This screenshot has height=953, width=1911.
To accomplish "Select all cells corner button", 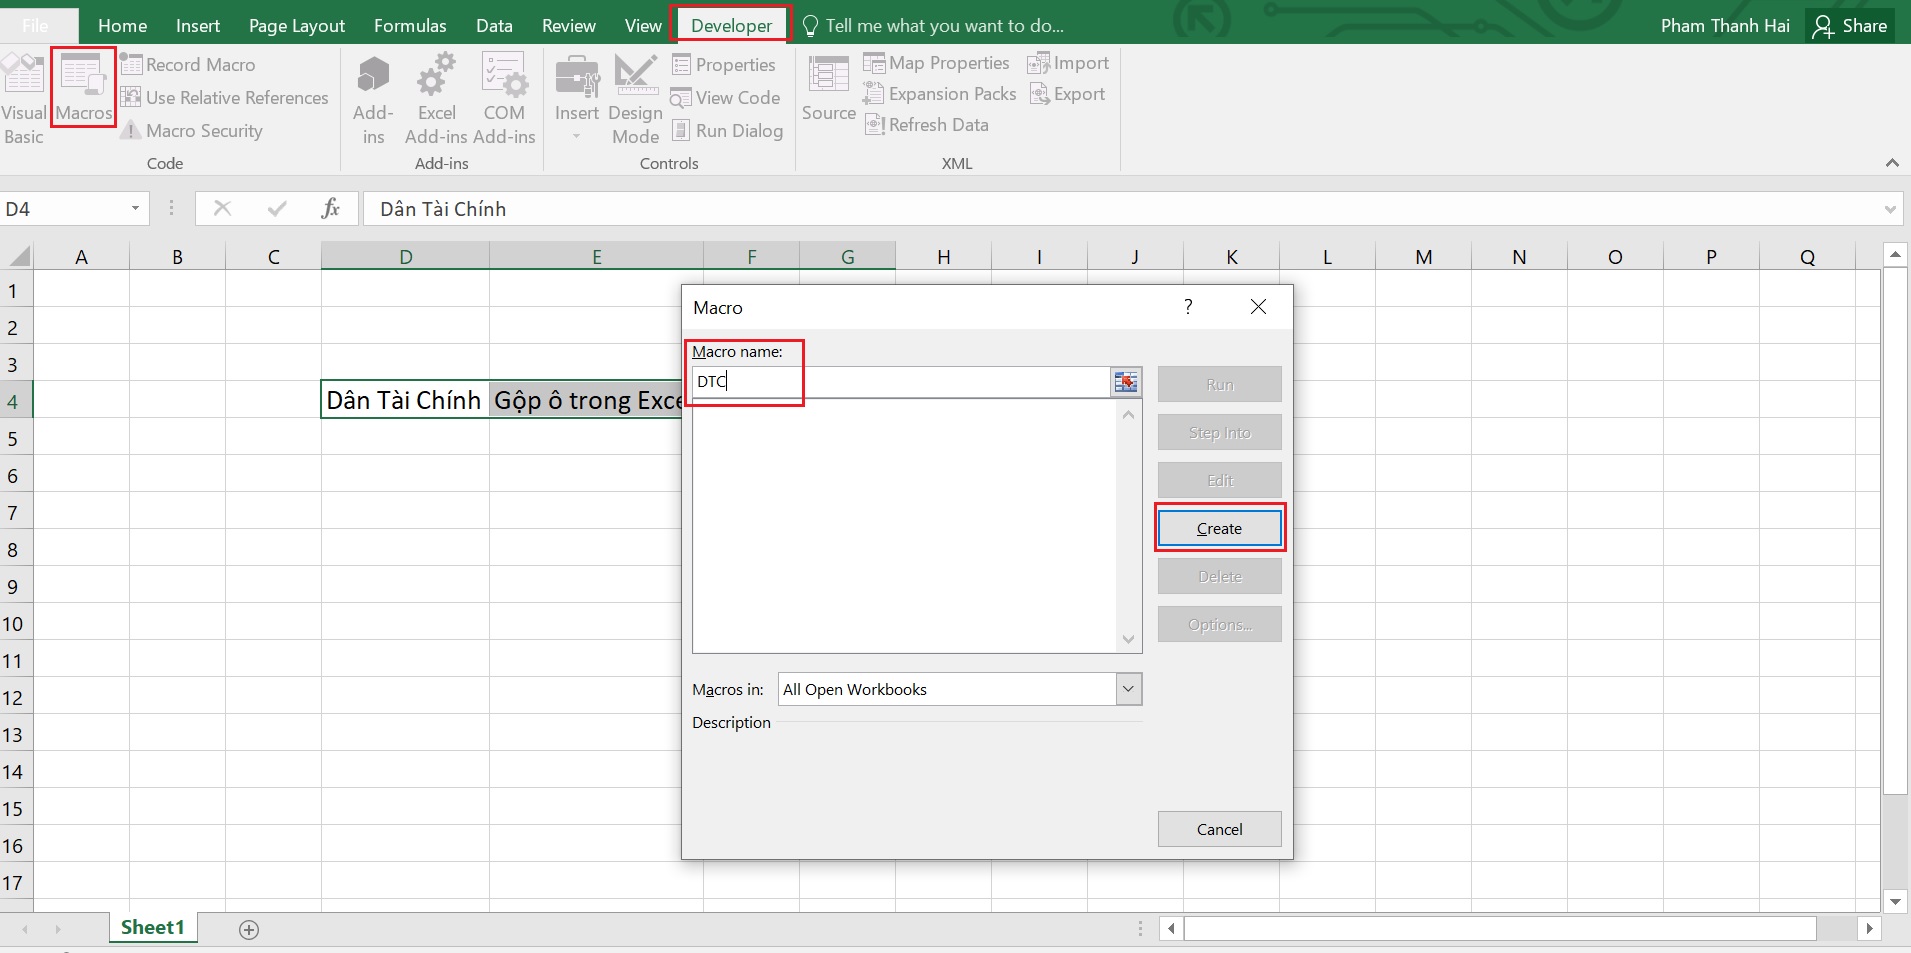I will click(x=17, y=257).
